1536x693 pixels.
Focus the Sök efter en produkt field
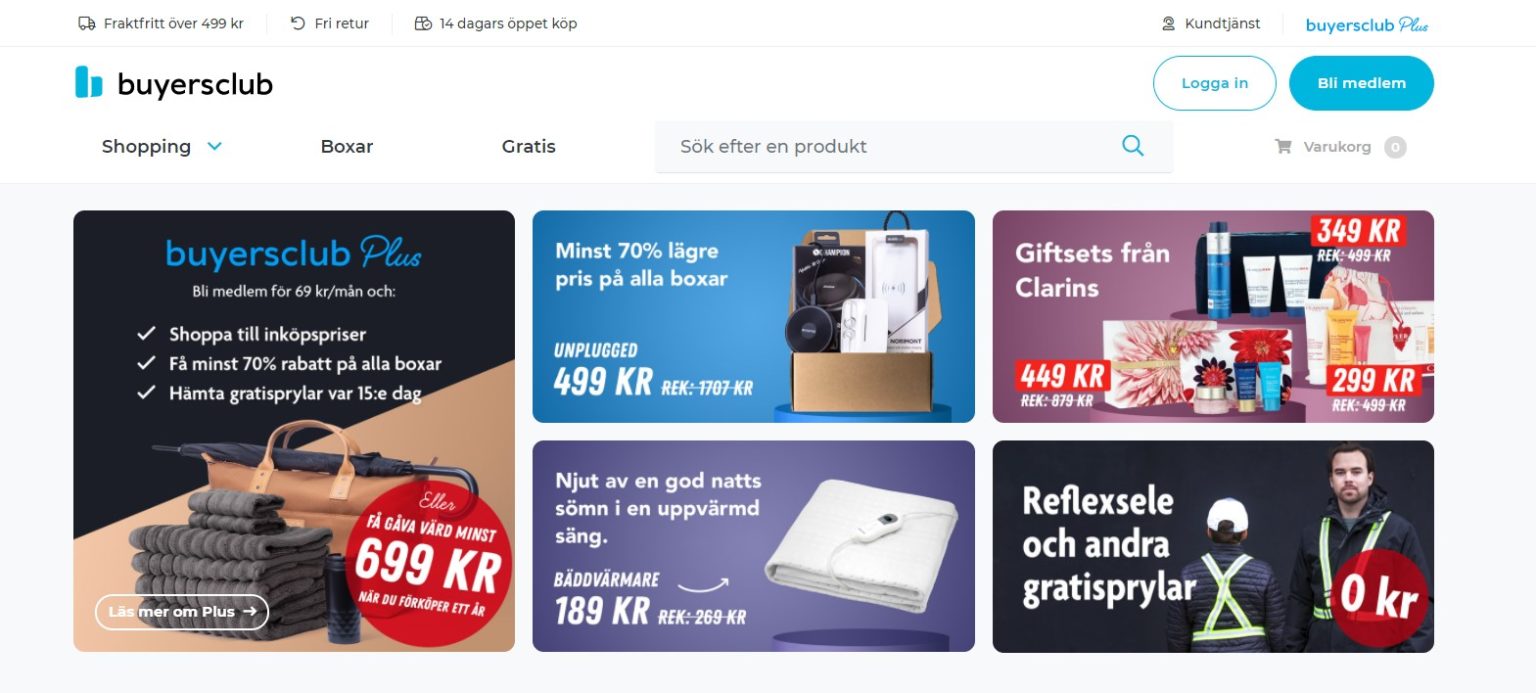click(x=914, y=146)
